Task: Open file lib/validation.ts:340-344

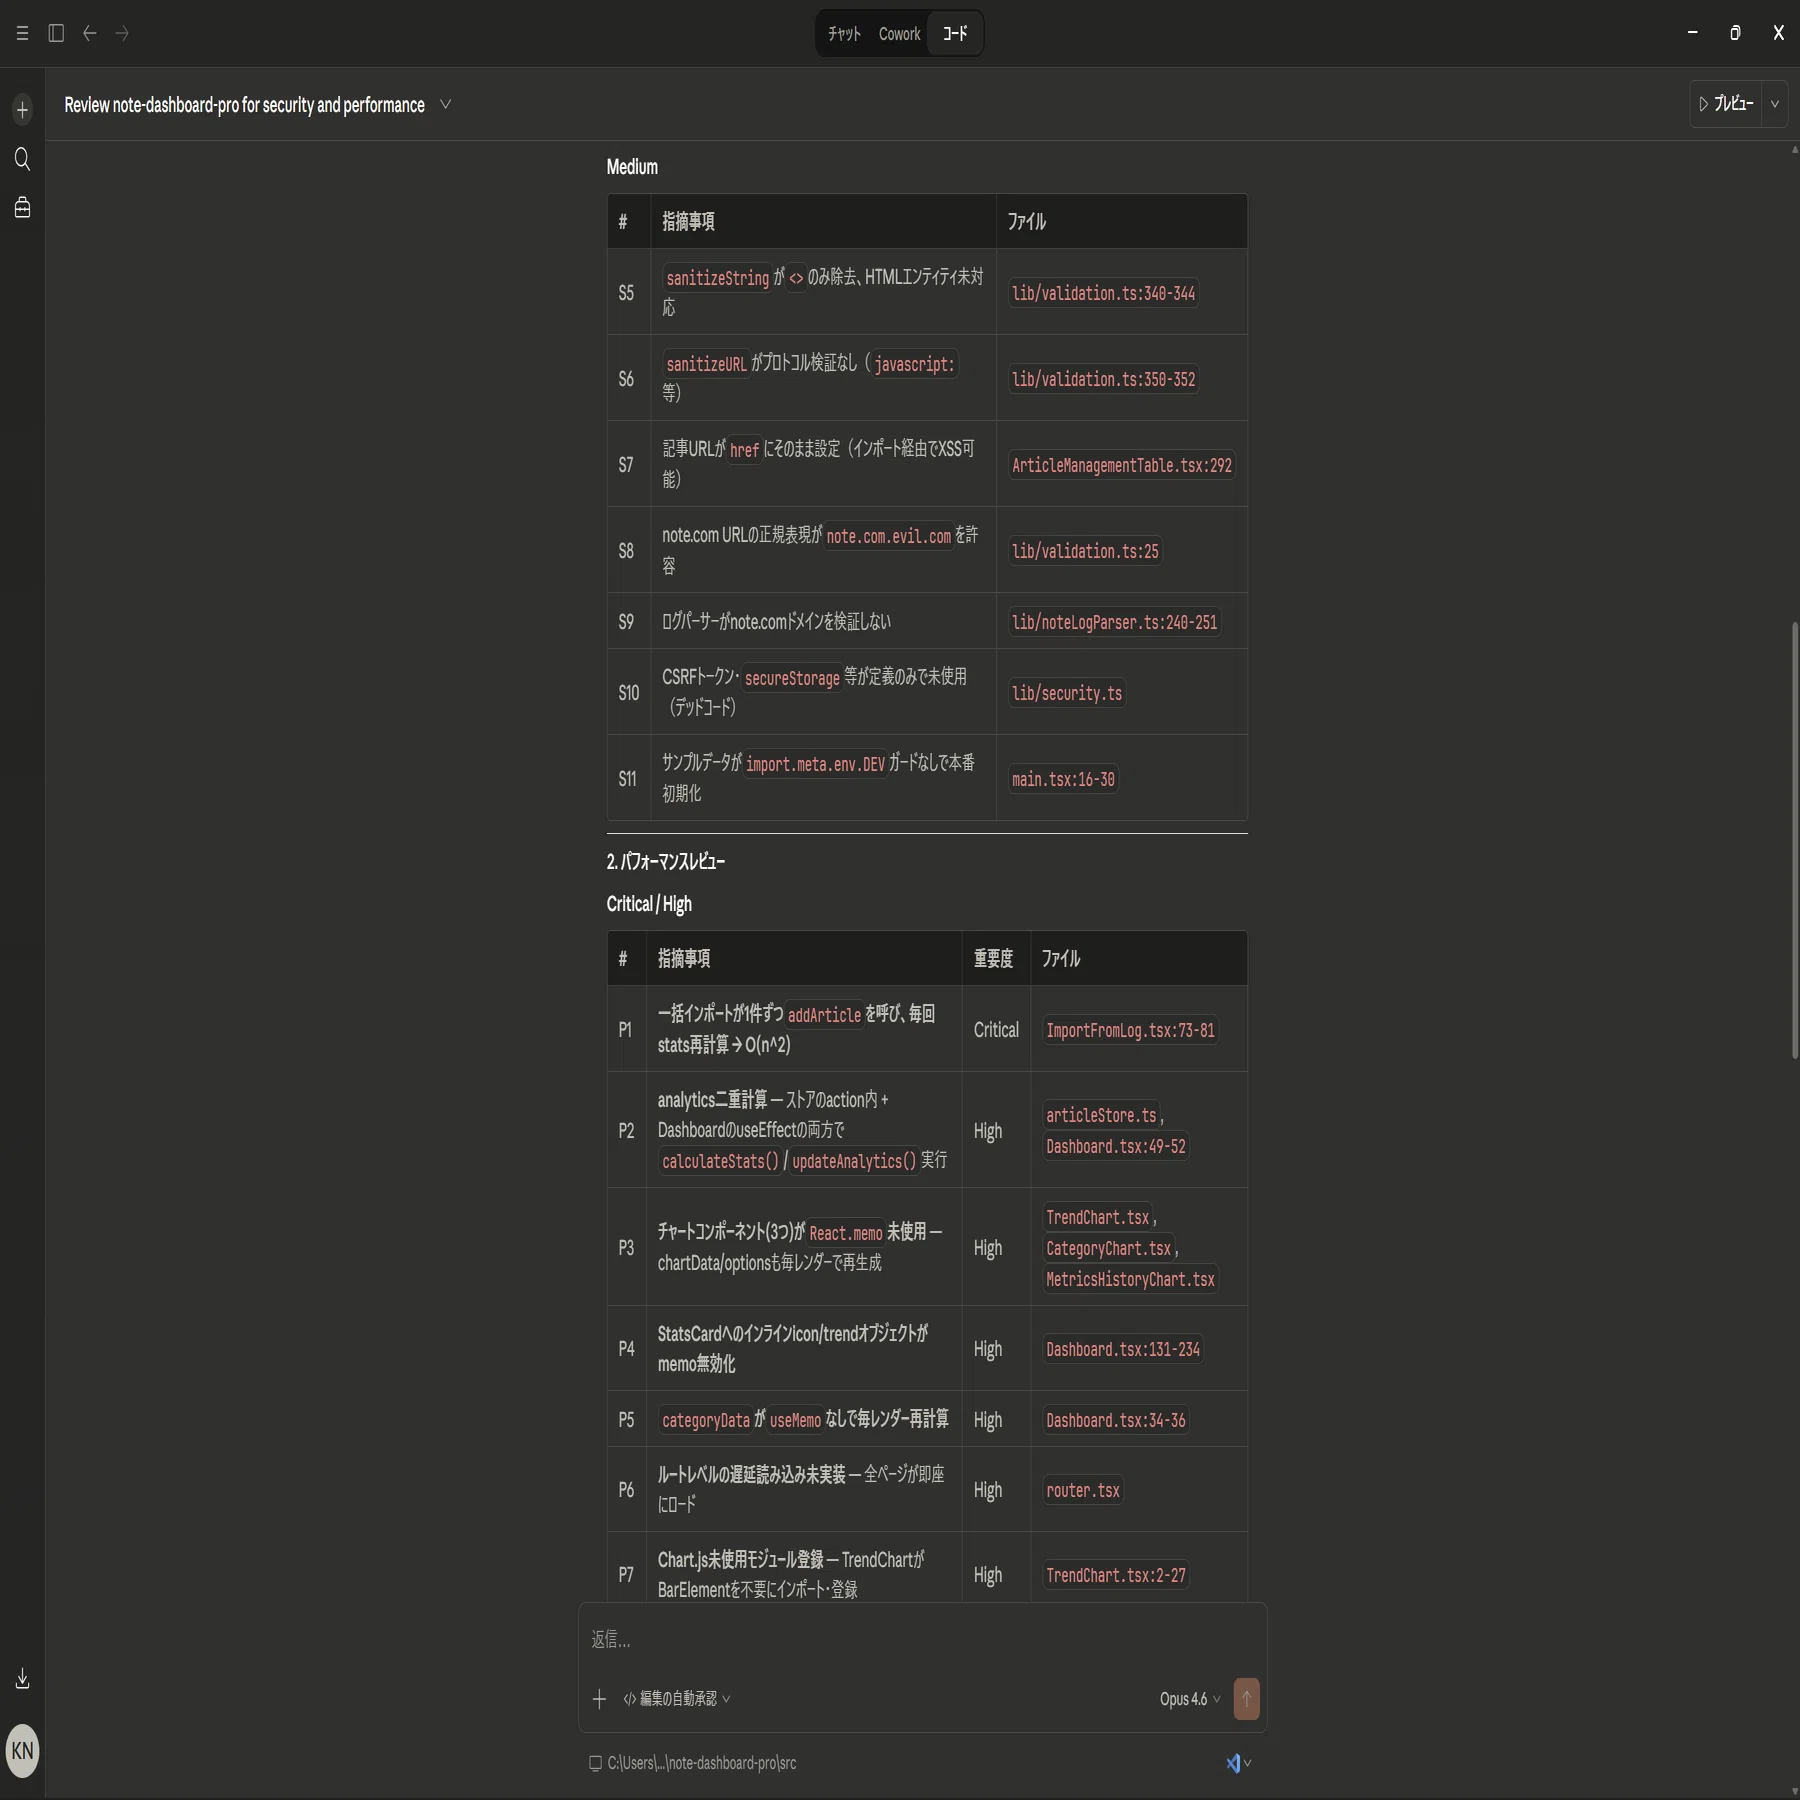Action: click(1103, 293)
